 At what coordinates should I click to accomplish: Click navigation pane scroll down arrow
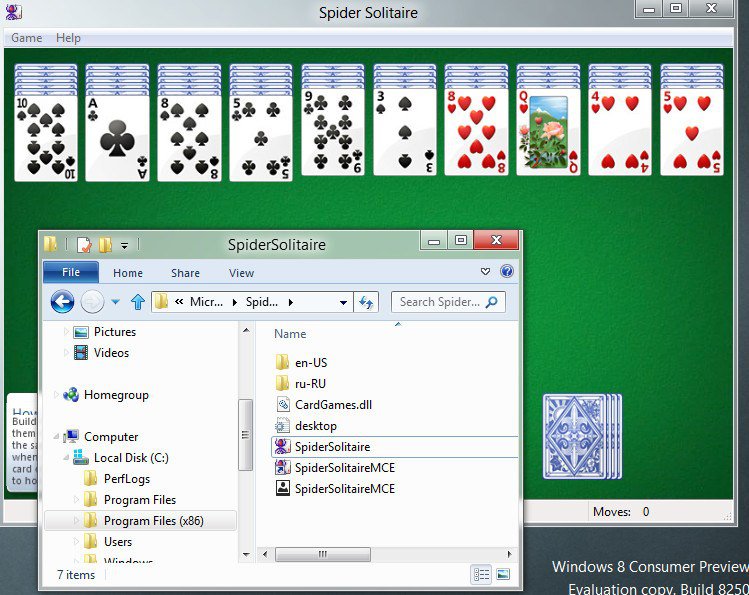pos(246,554)
